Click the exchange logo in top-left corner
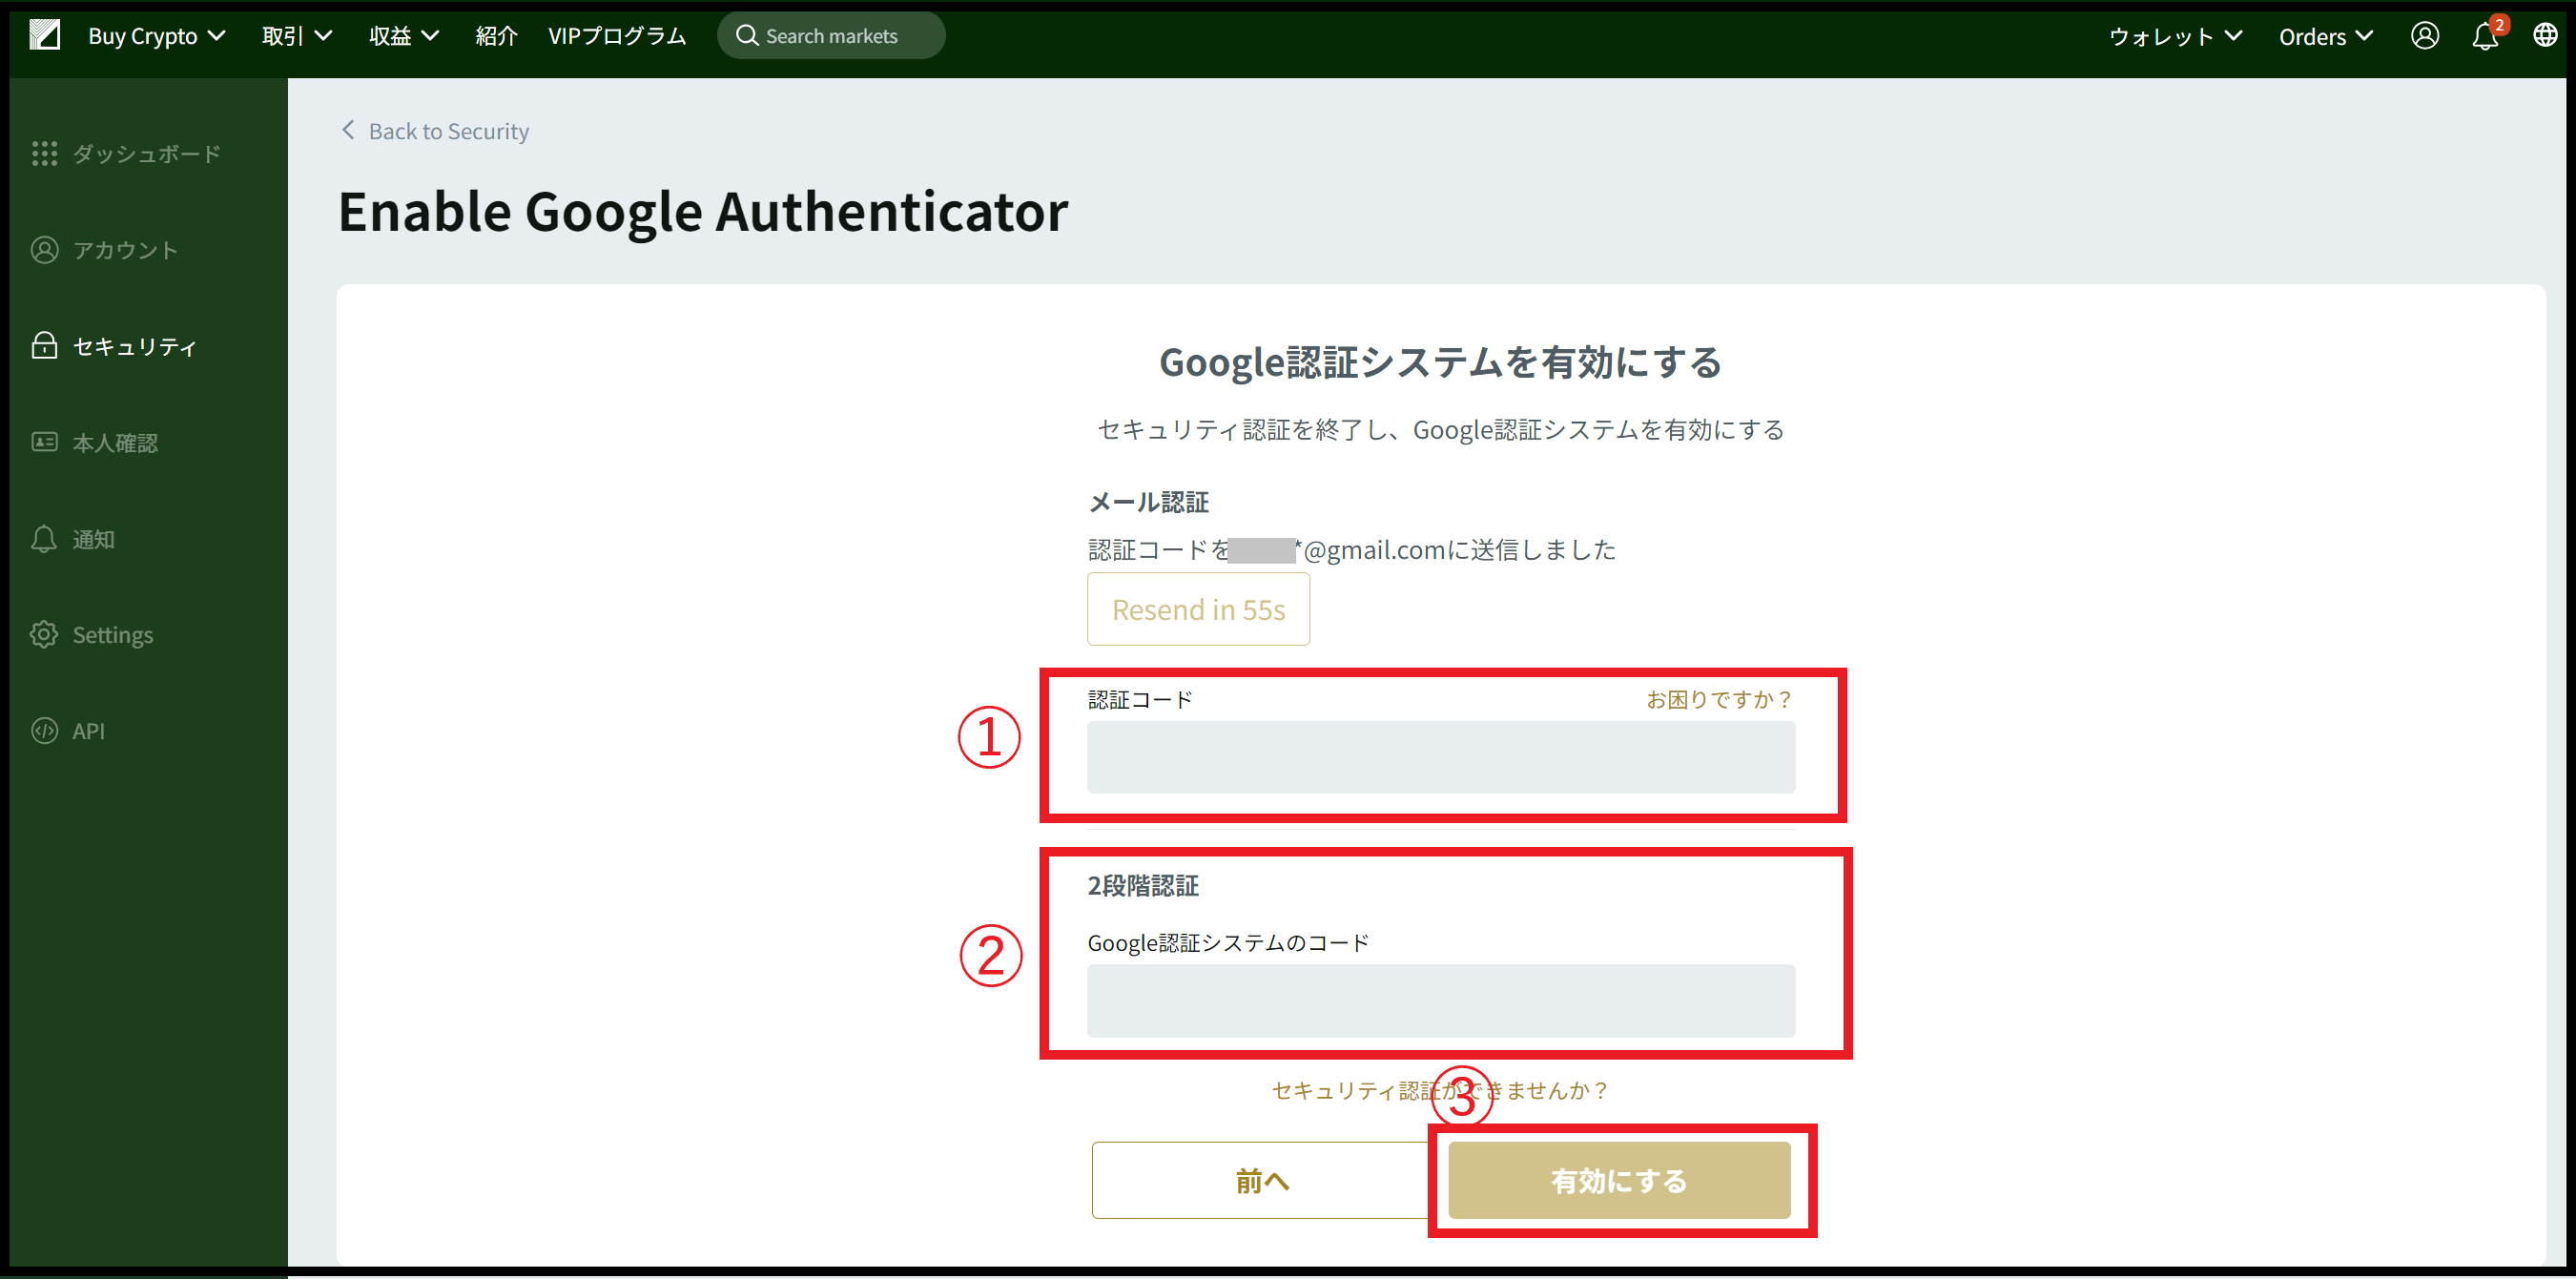Viewport: 2576px width, 1279px height. [x=45, y=35]
